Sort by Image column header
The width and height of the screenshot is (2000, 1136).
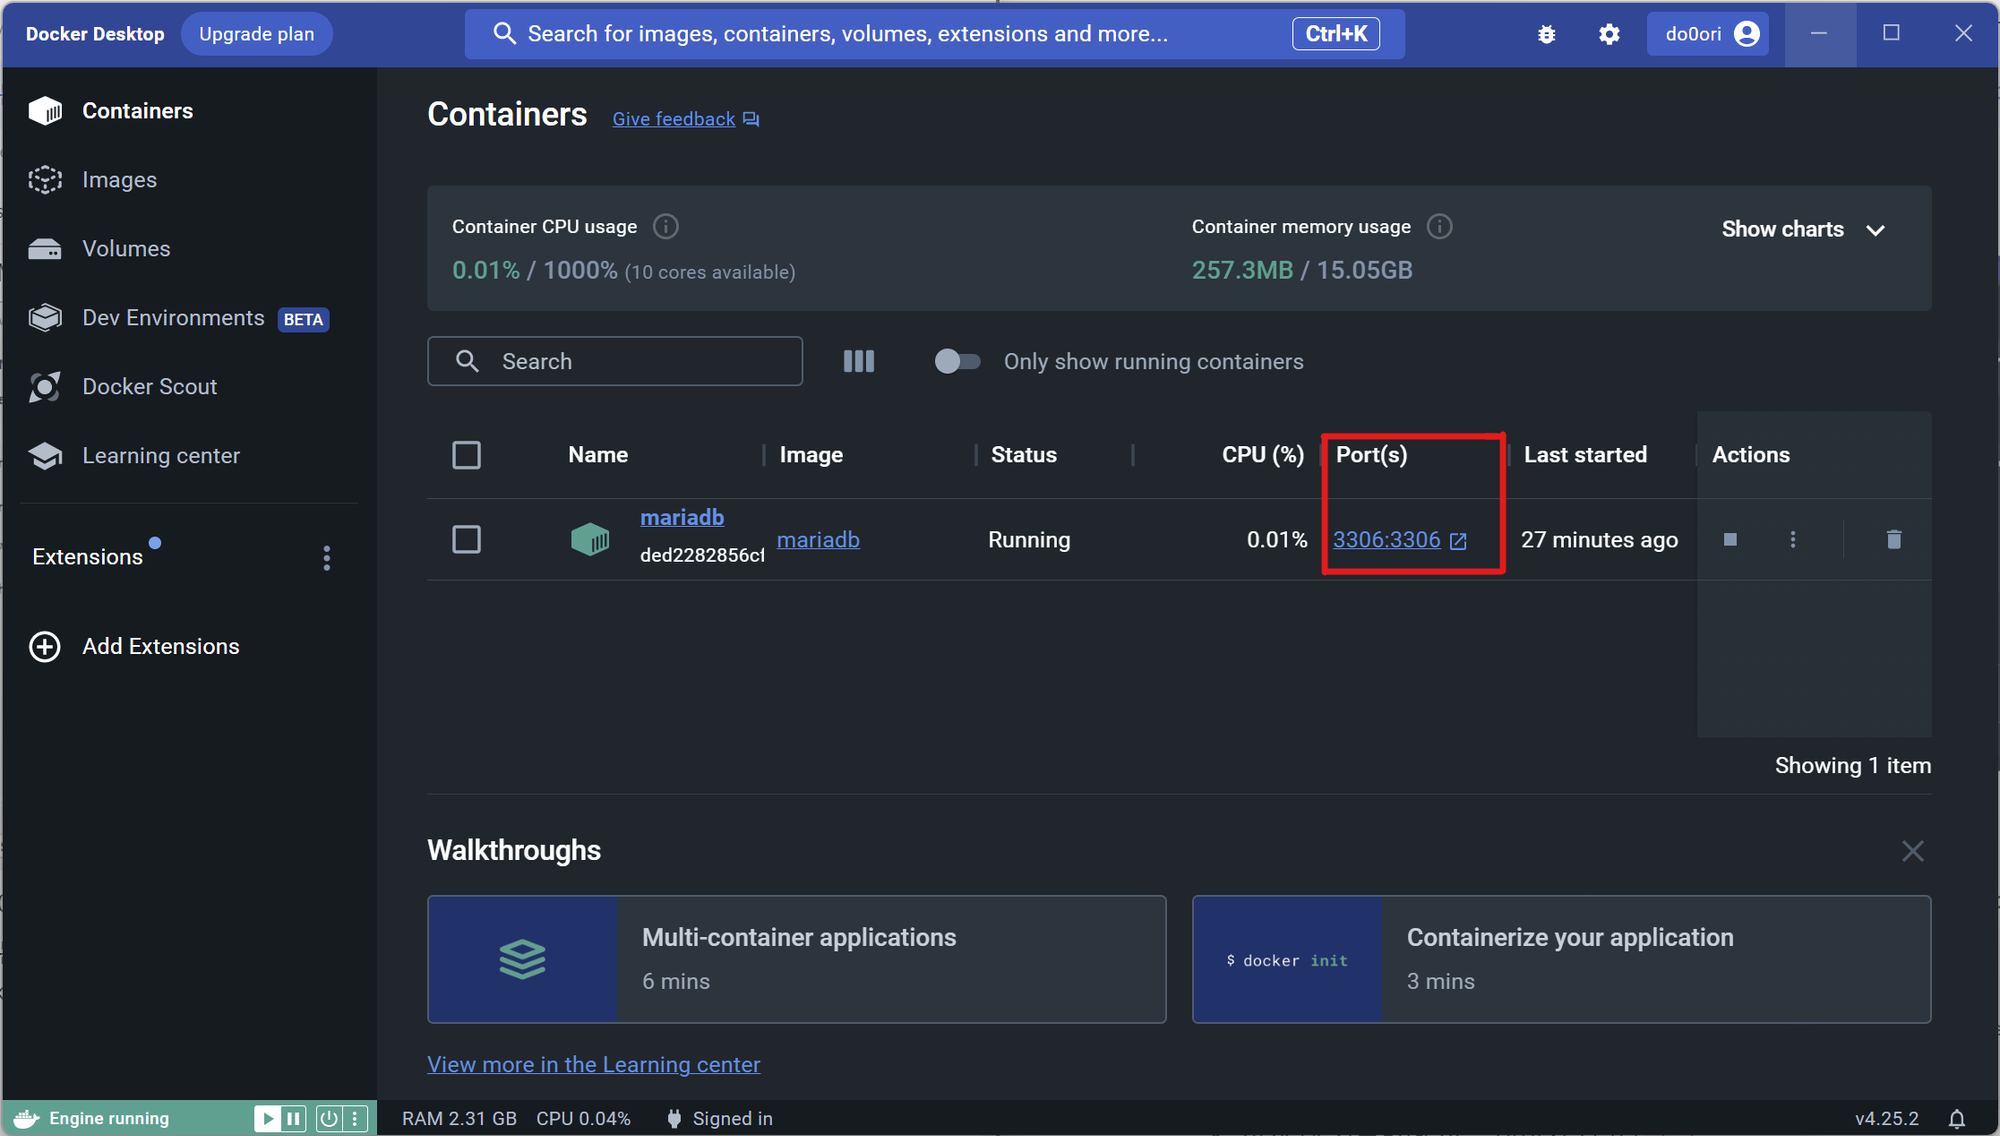811,455
